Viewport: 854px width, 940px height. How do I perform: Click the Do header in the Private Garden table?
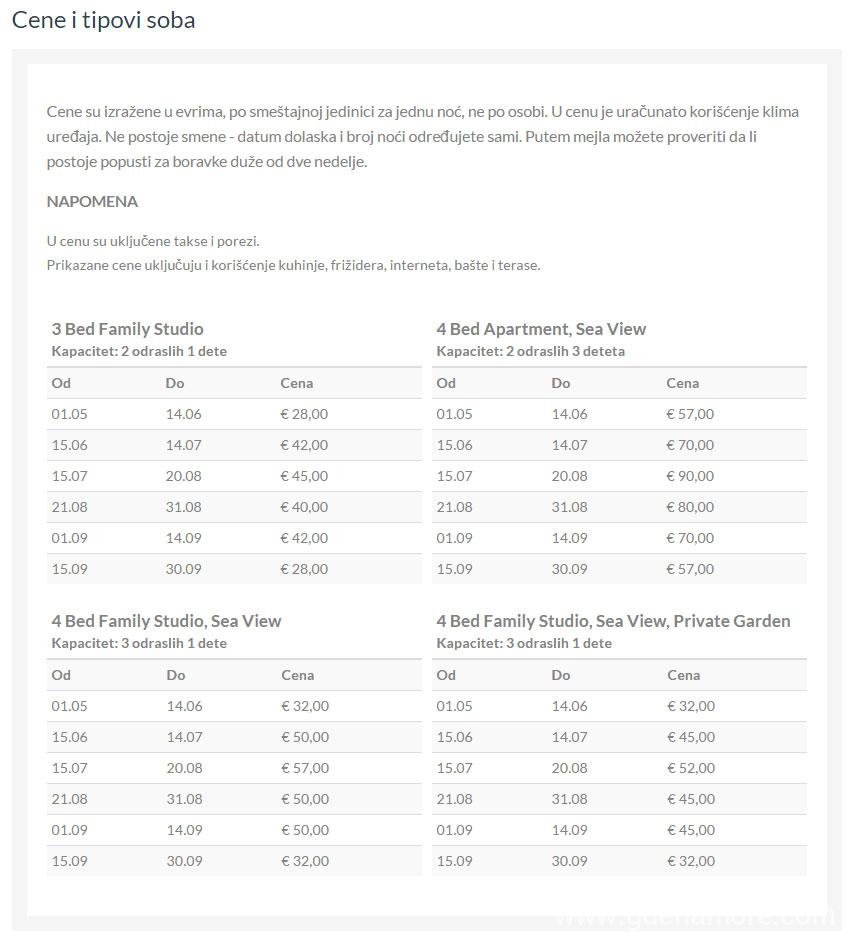click(561, 675)
